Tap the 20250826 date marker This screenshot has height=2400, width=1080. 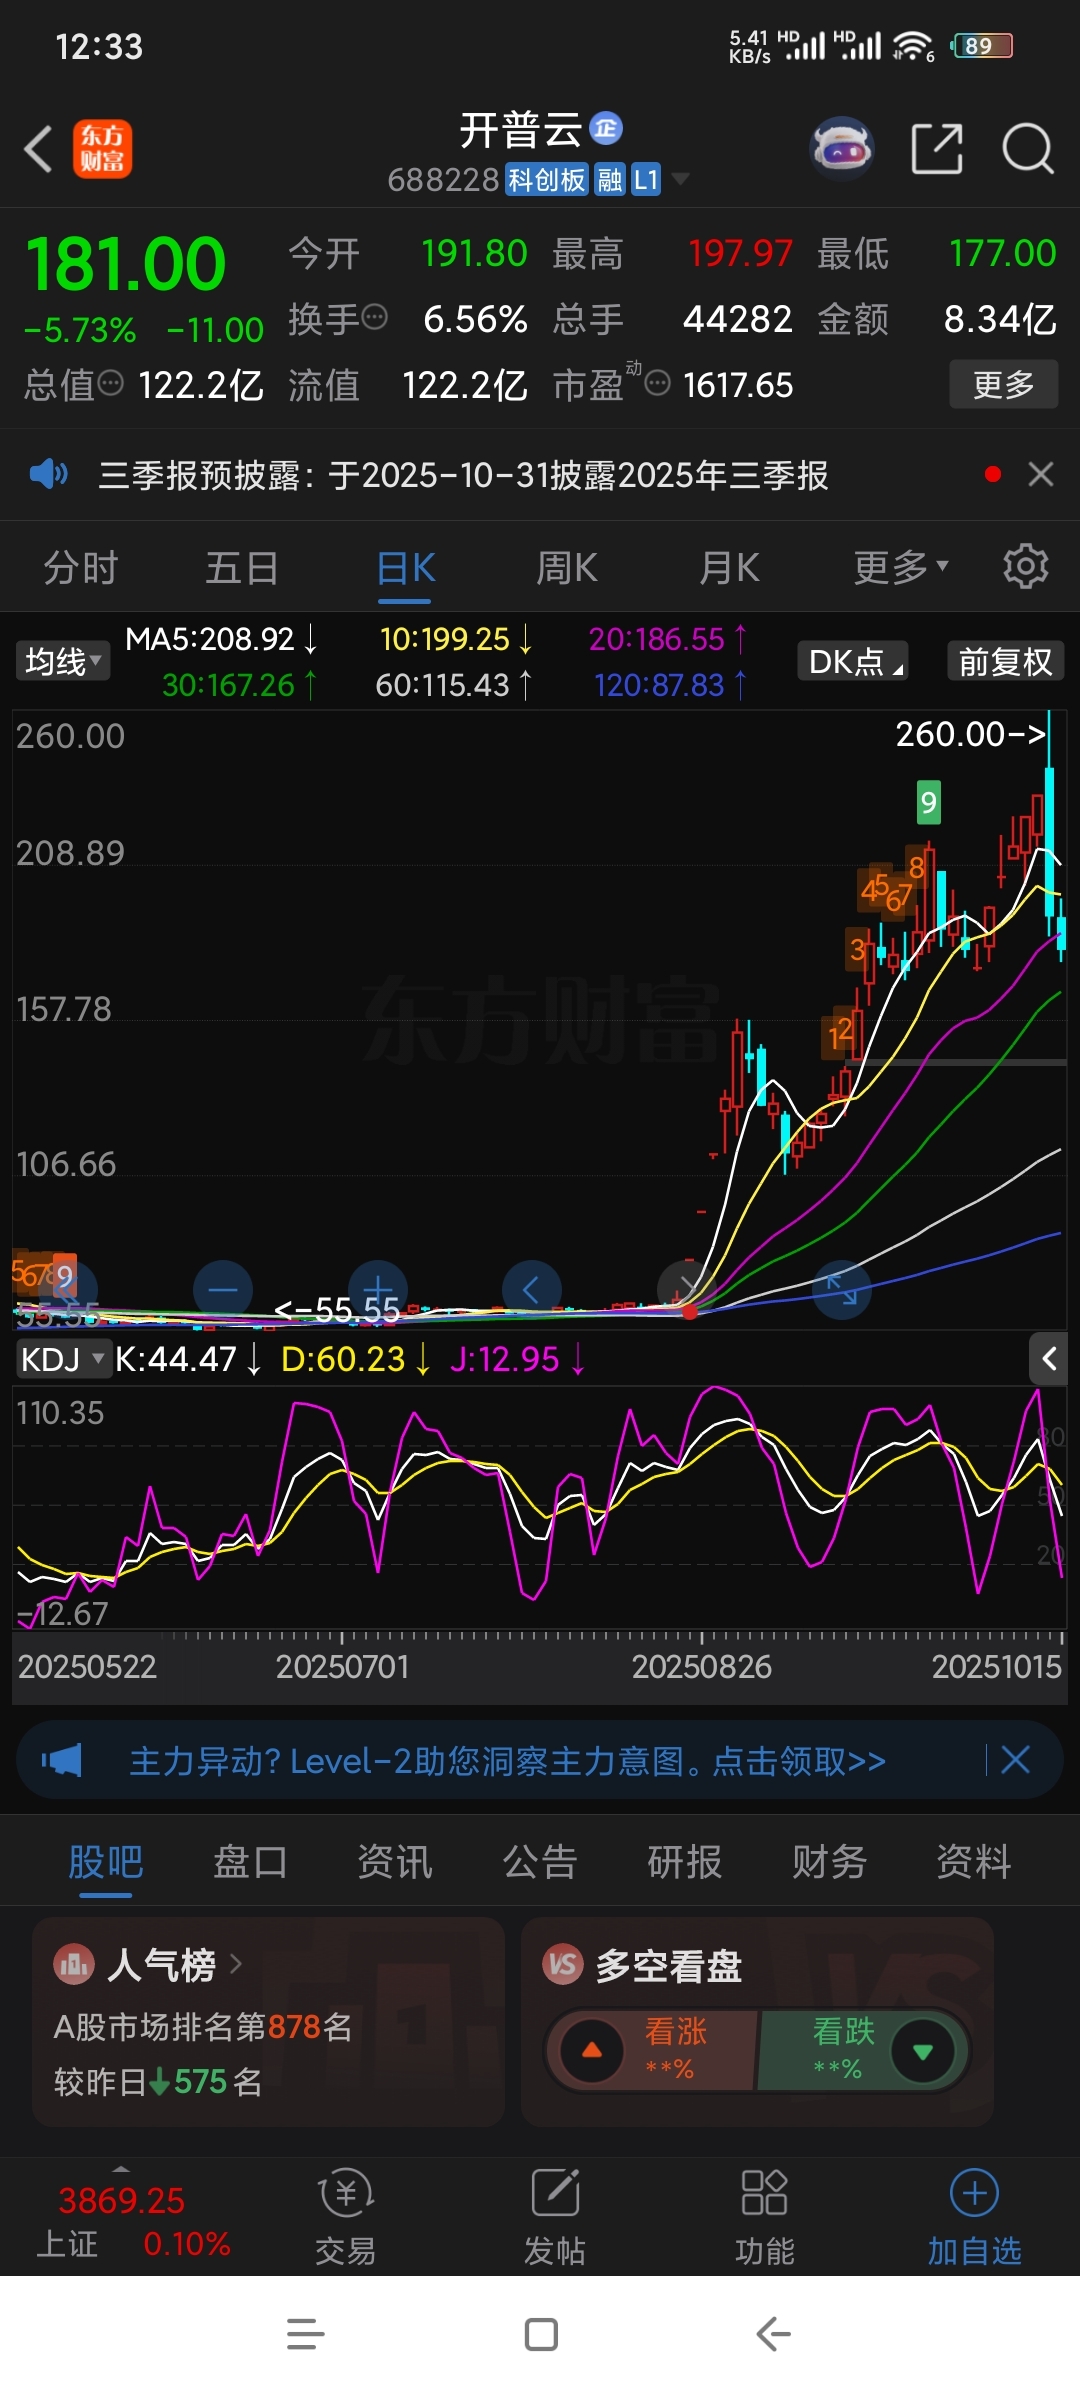[701, 1666]
